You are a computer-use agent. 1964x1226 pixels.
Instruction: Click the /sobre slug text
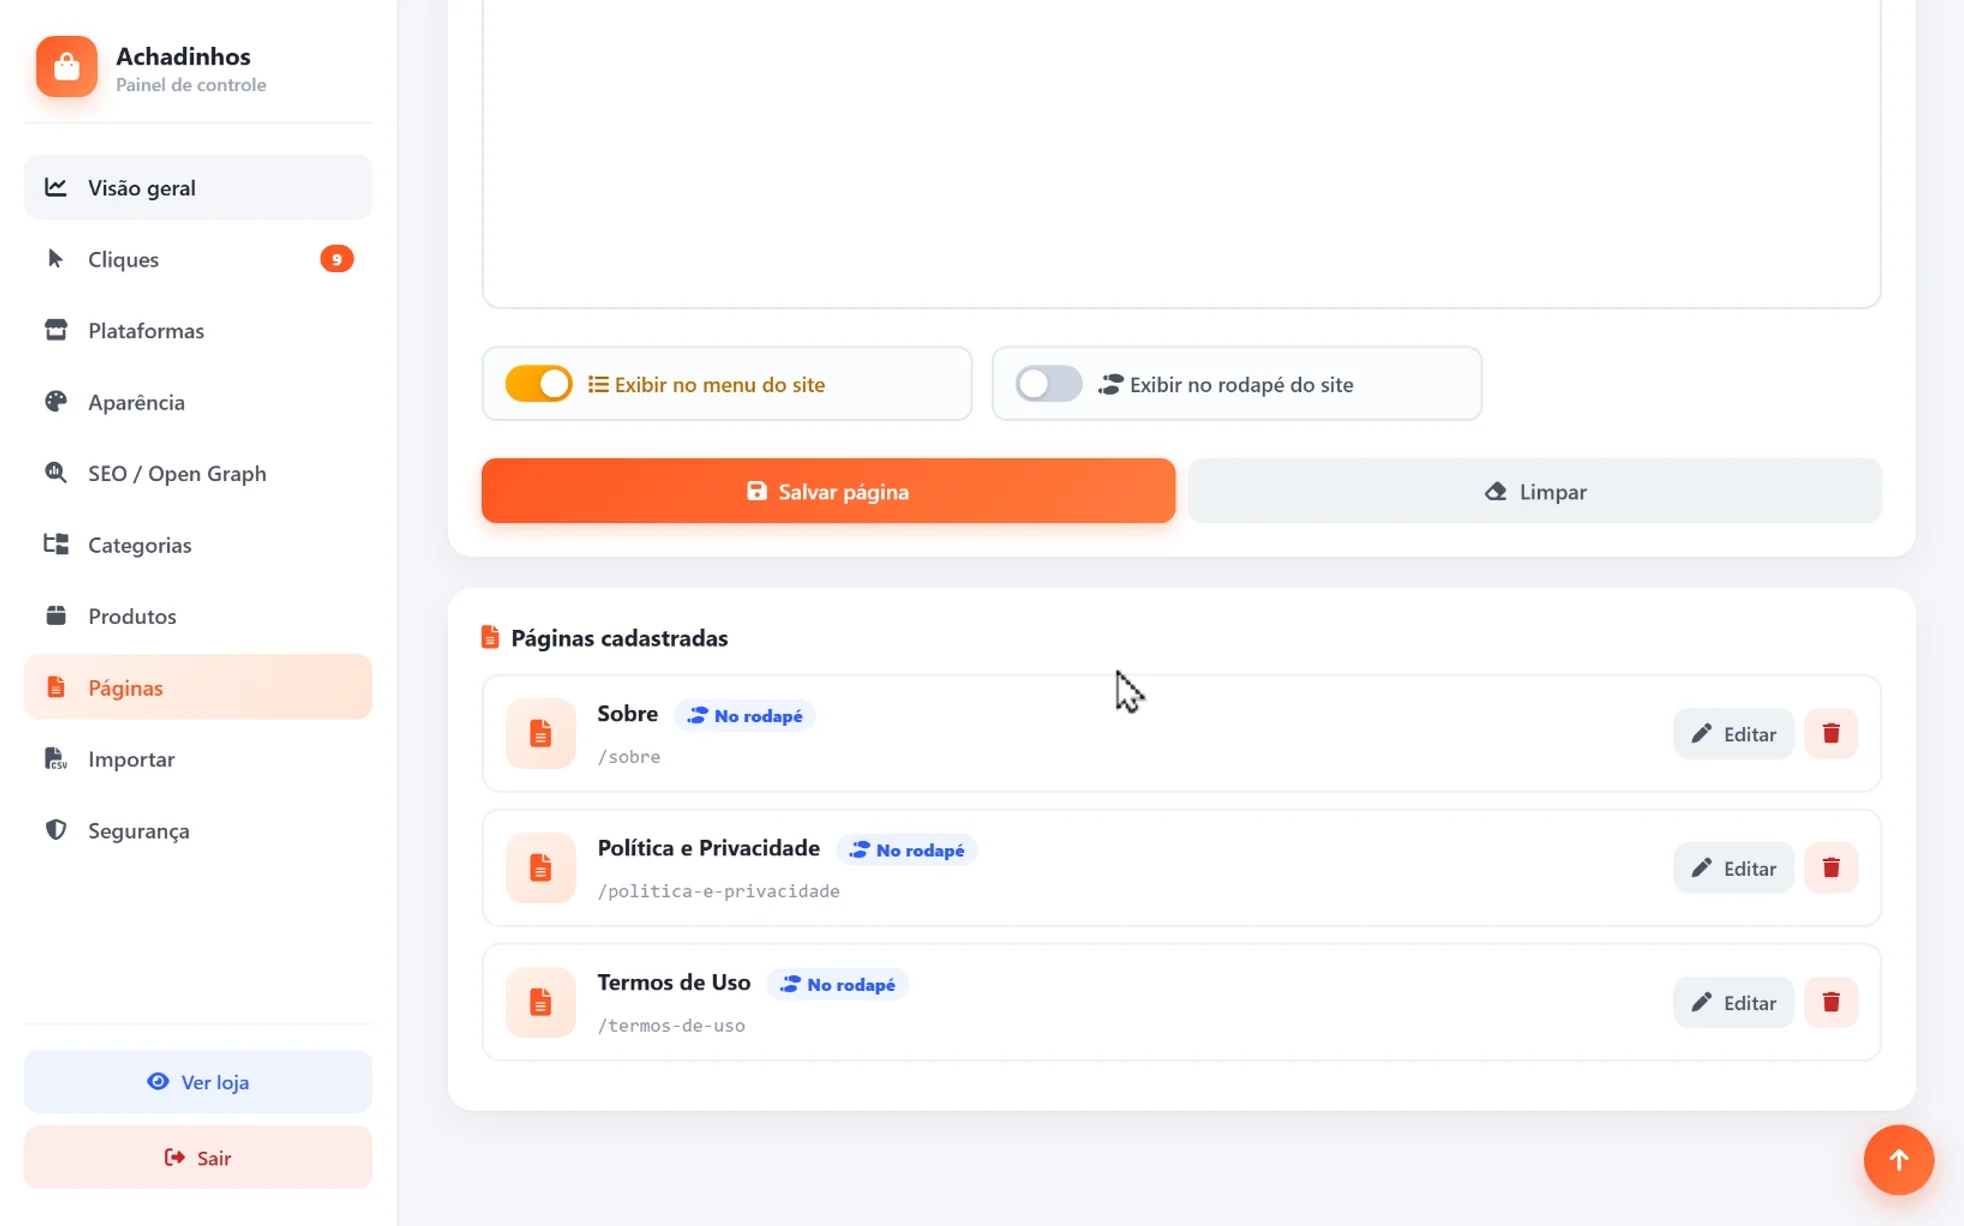[629, 757]
